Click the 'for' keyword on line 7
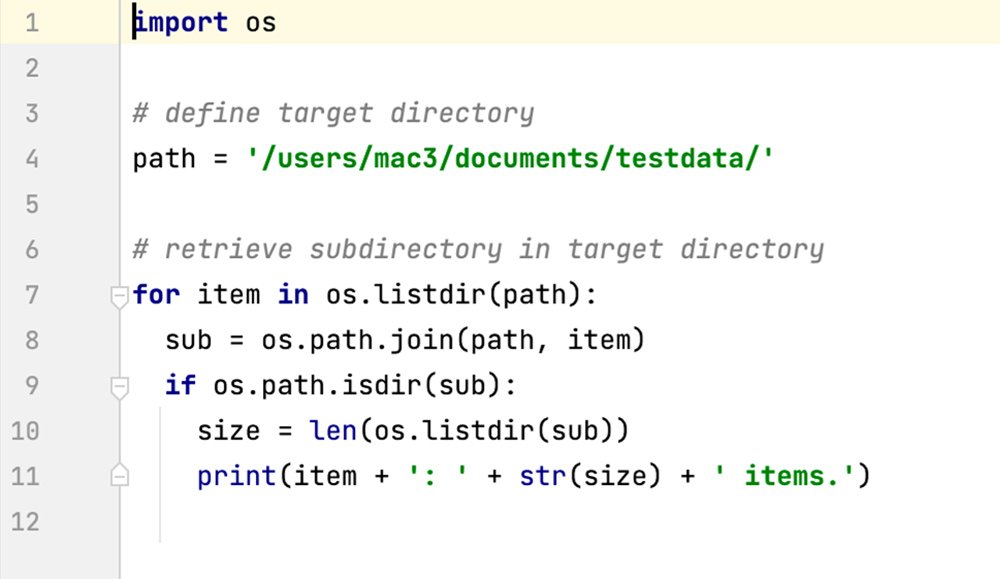Viewport: 1000px width, 579px height. (x=155, y=295)
